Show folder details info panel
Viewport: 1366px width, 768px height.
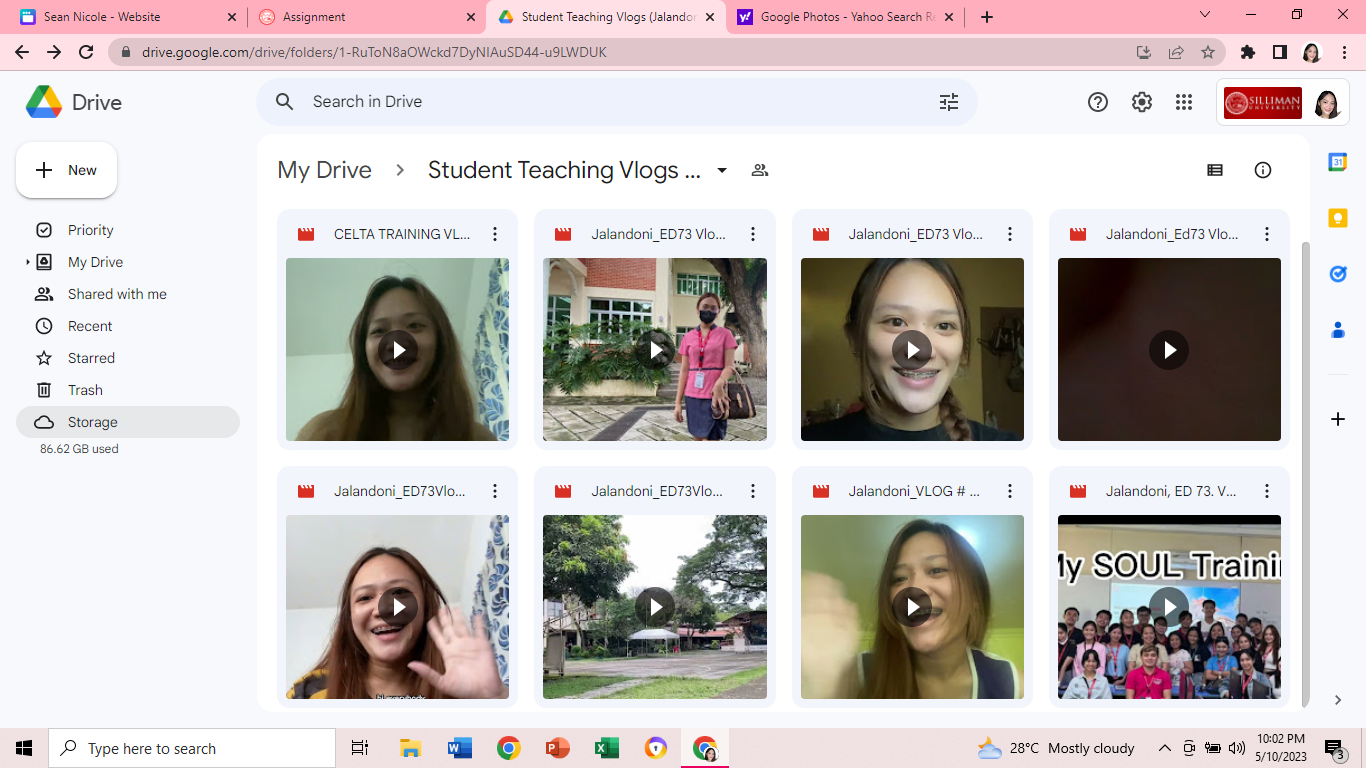tap(1263, 170)
